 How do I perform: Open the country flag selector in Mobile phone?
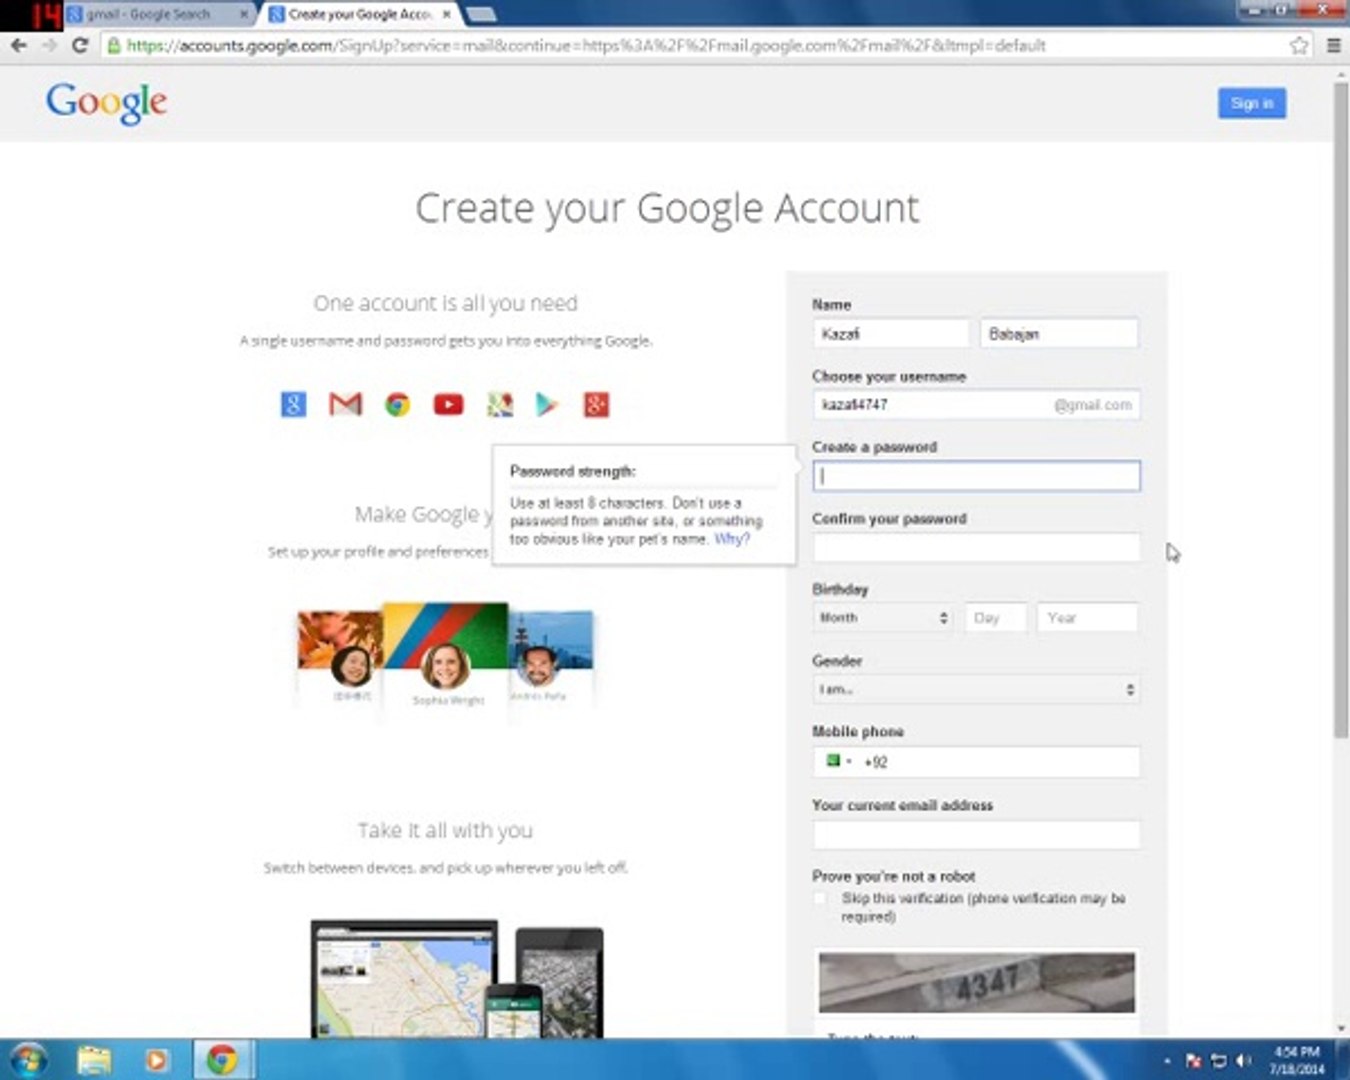(x=838, y=762)
